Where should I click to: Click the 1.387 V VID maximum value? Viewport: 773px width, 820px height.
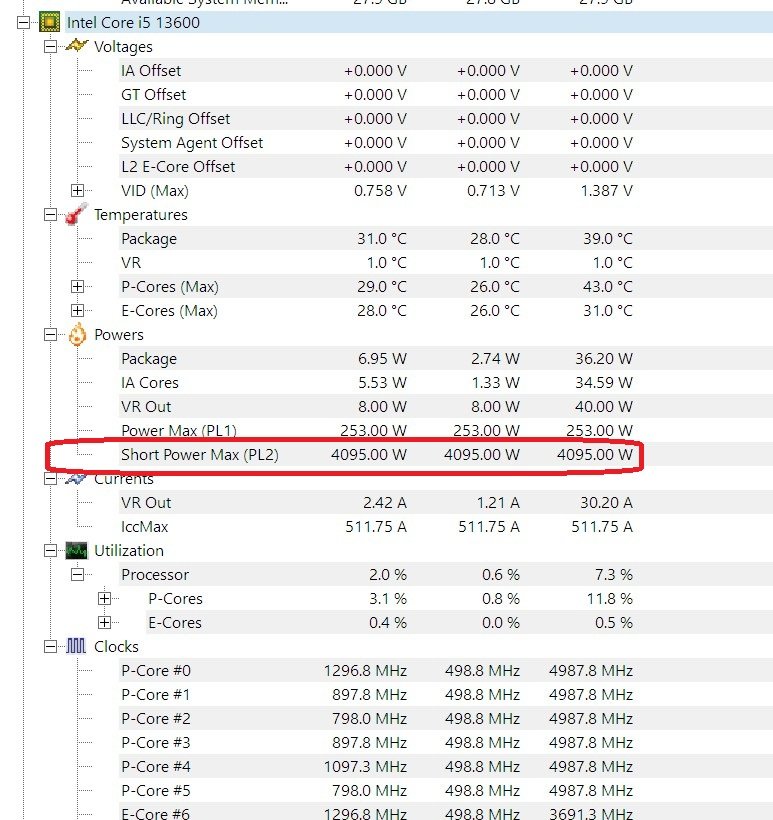click(607, 191)
